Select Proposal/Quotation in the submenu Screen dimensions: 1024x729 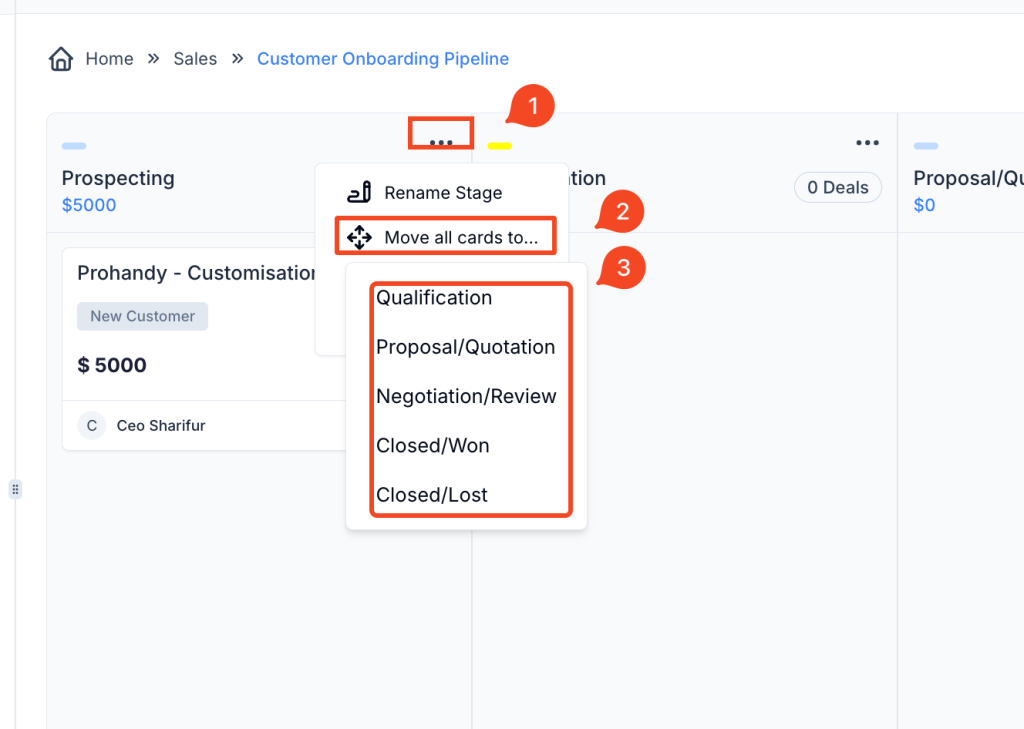pyautogui.click(x=465, y=347)
